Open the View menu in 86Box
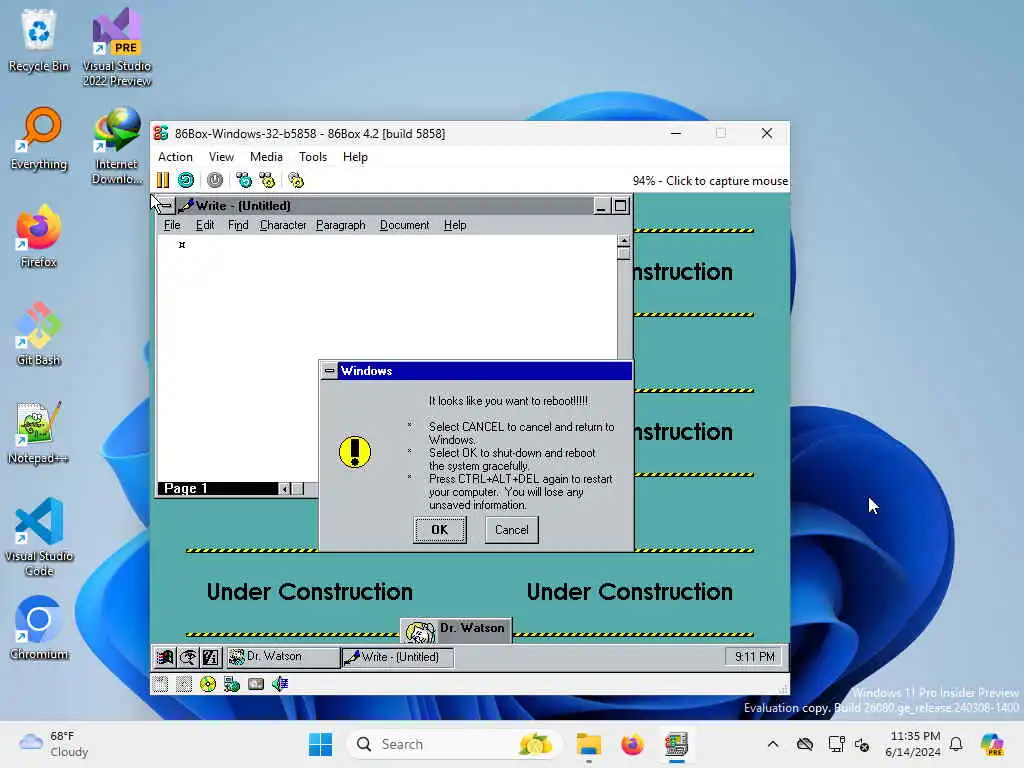The image size is (1024, 768). coord(221,157)
